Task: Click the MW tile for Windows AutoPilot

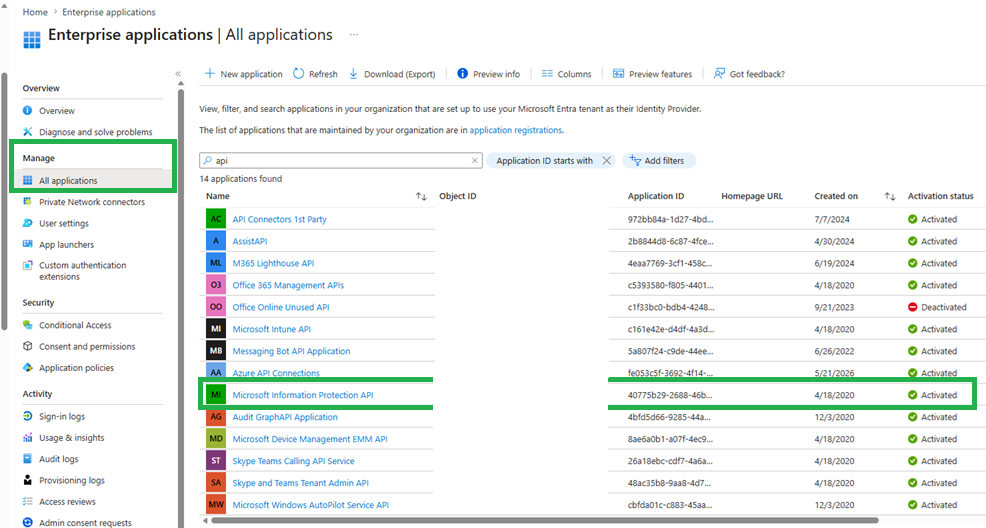Action: [216, 504]
